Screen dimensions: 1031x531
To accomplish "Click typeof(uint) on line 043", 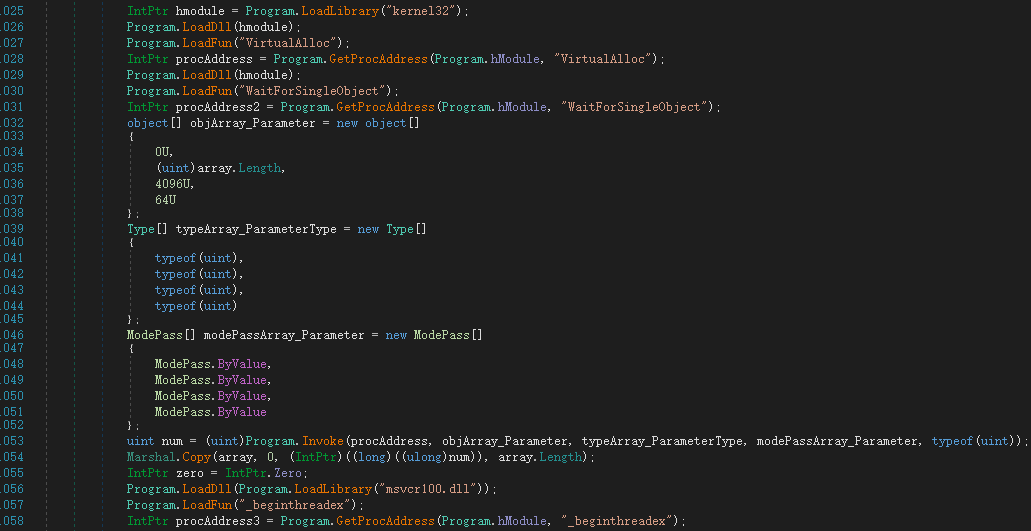I will [198, 290].
